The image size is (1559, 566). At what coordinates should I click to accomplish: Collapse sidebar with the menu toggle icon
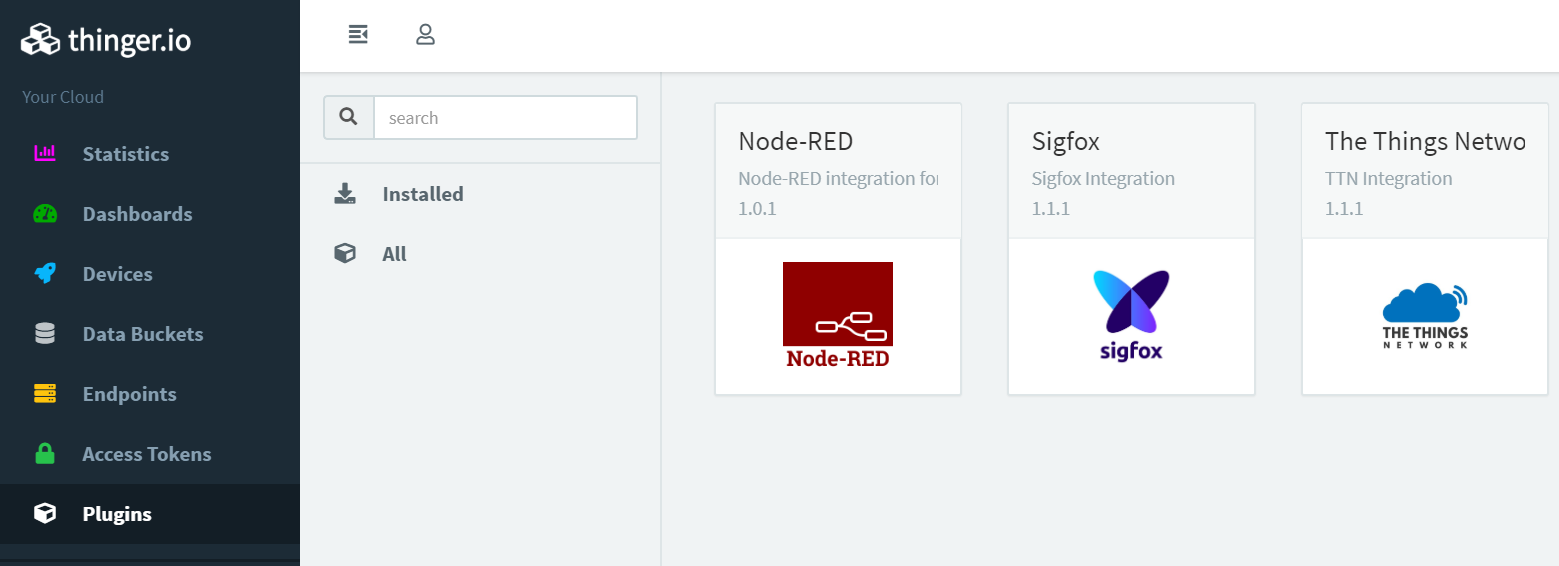point(358,35)
